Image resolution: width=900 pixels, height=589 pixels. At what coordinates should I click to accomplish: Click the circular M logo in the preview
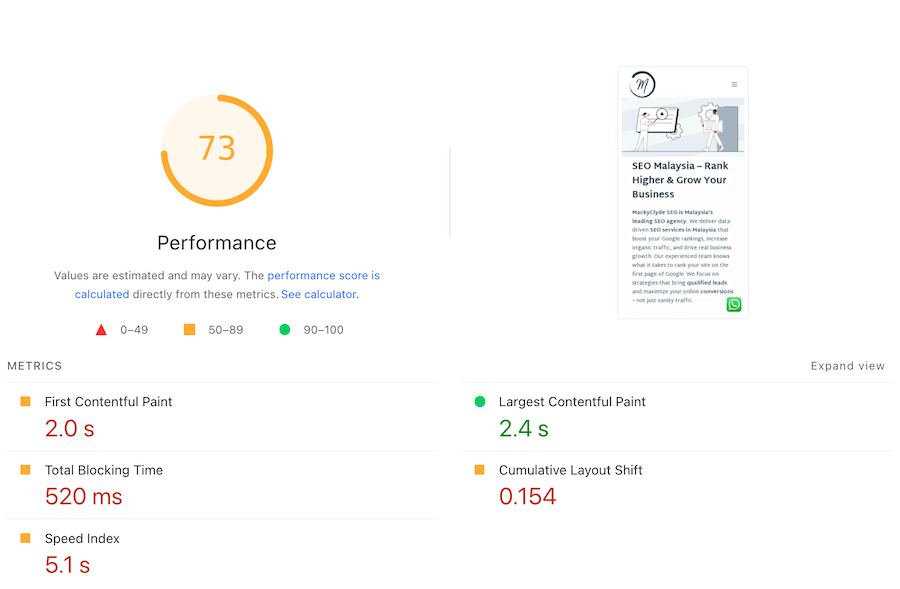click(x=643, y=84)
